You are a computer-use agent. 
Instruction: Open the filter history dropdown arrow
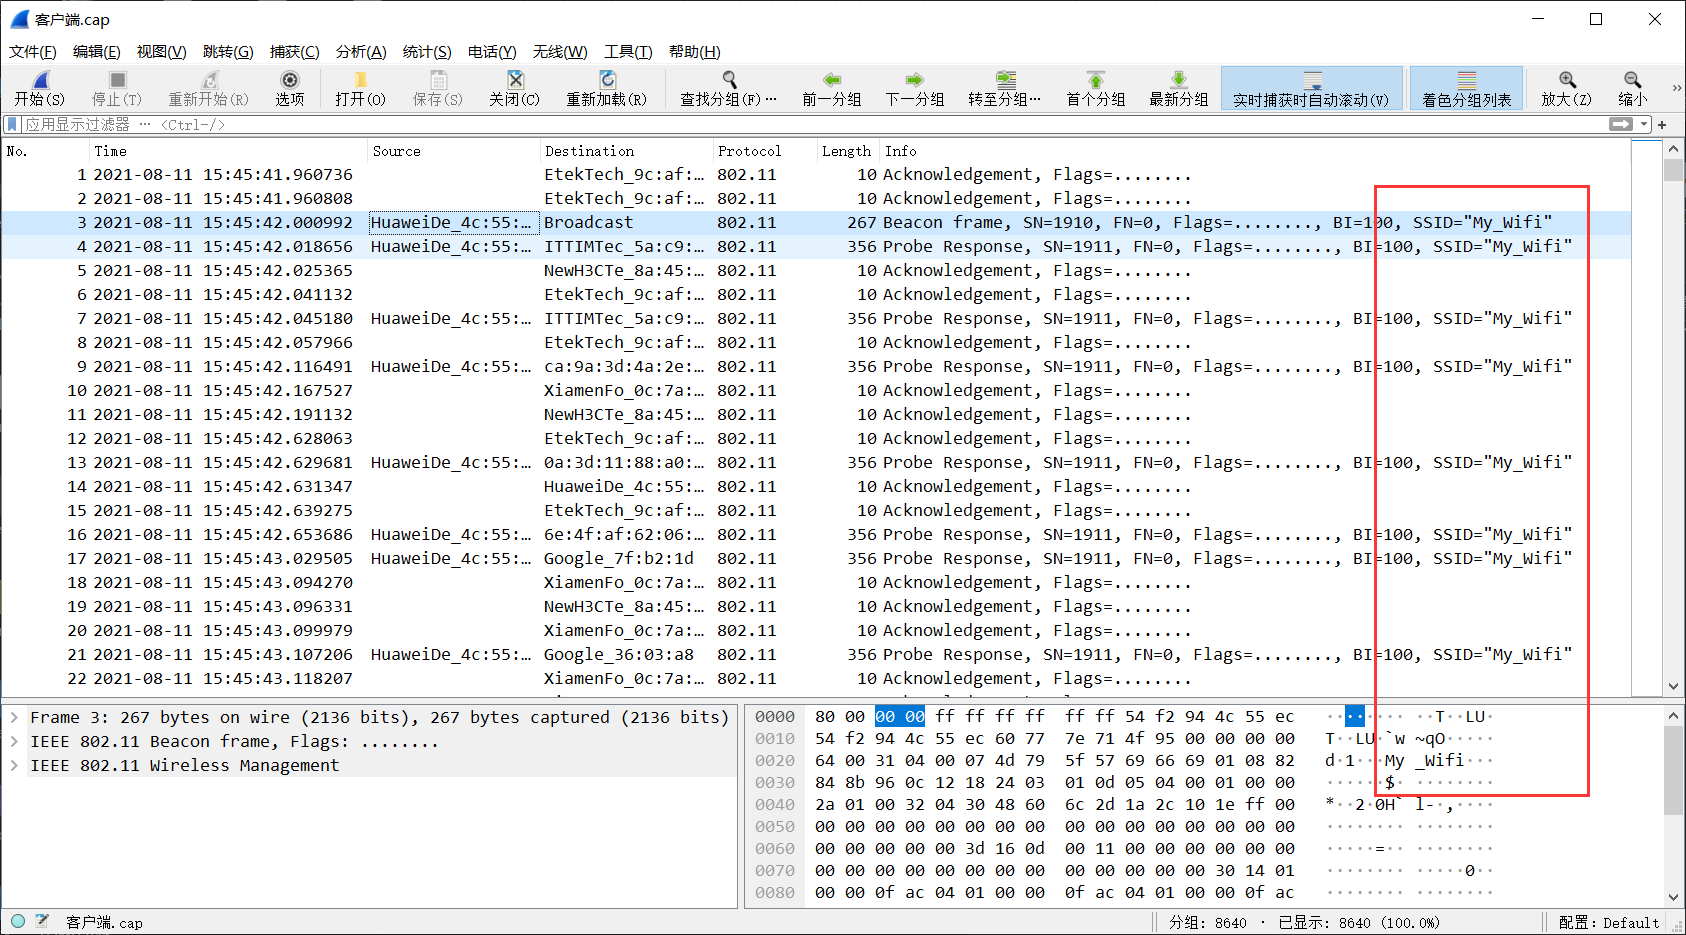1644,124
